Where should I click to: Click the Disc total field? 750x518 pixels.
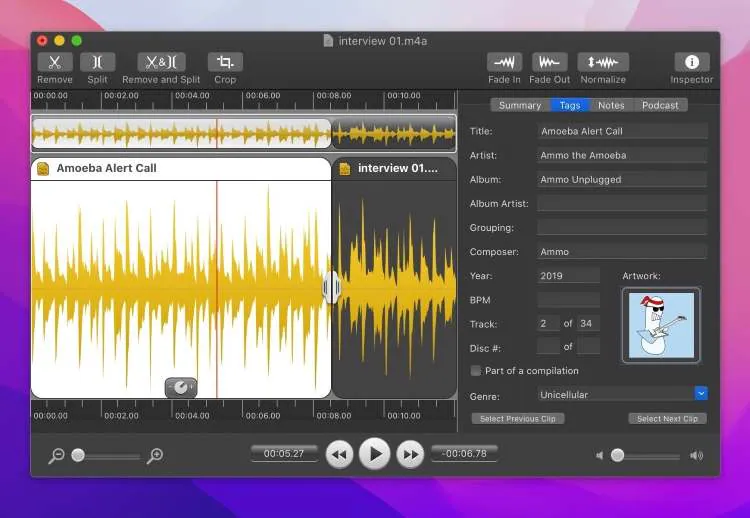coord(588,347)
